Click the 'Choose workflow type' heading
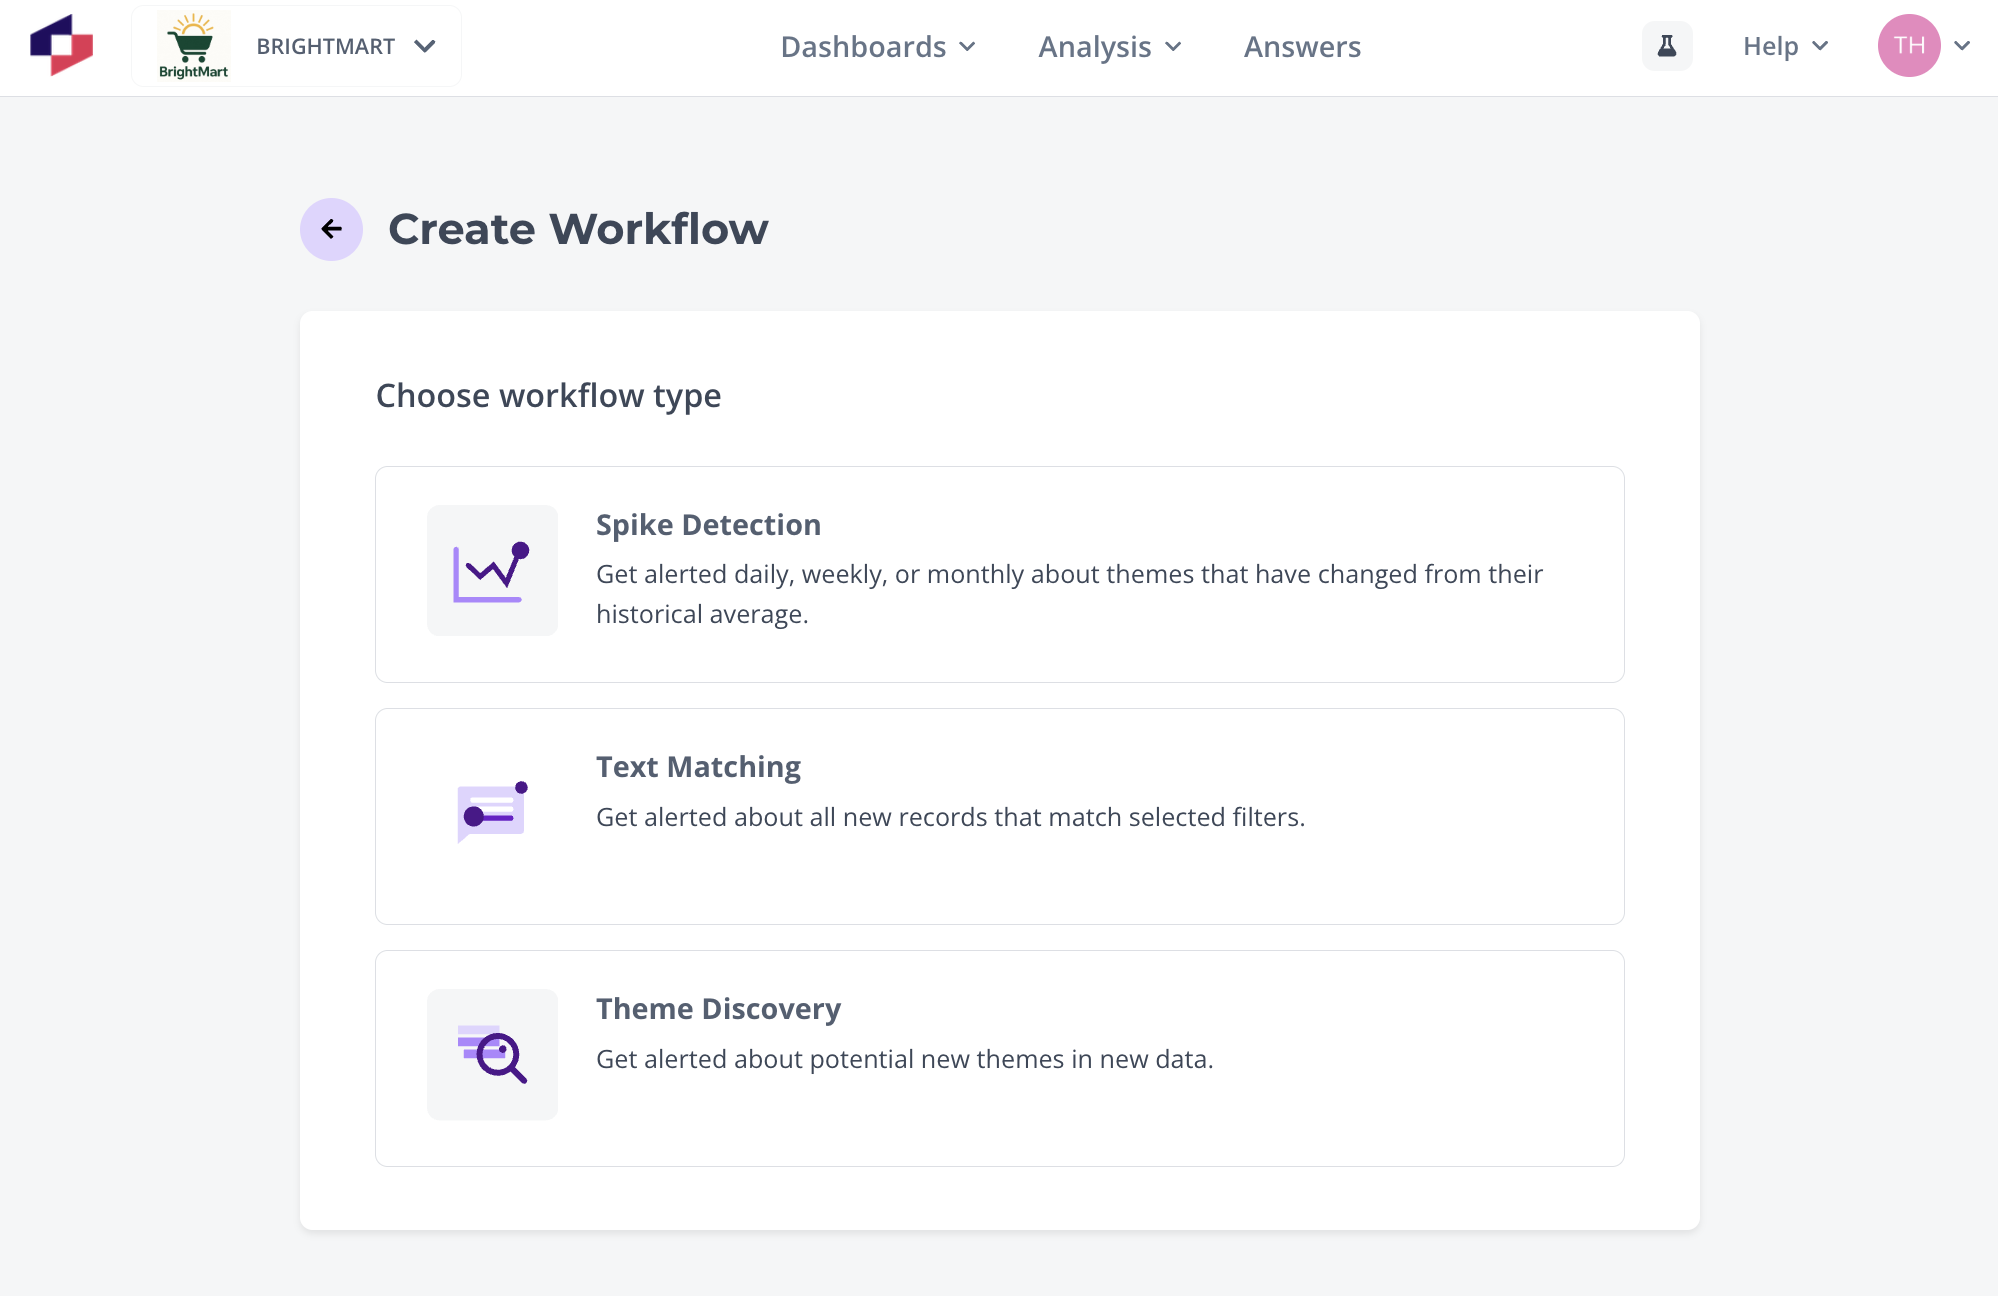Viewport: 1998px width, 1296px height. [x=548, y=396]
